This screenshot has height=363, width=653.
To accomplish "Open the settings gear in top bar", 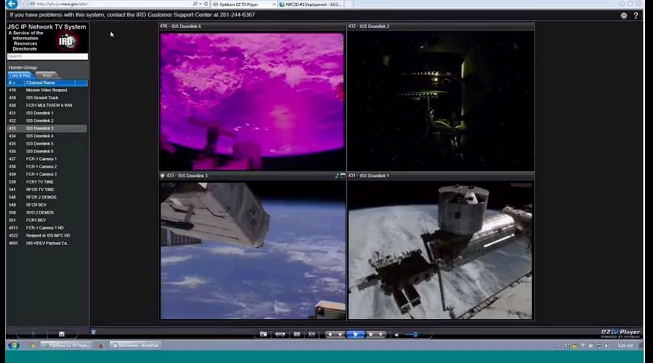I will [x=623, y=15].
